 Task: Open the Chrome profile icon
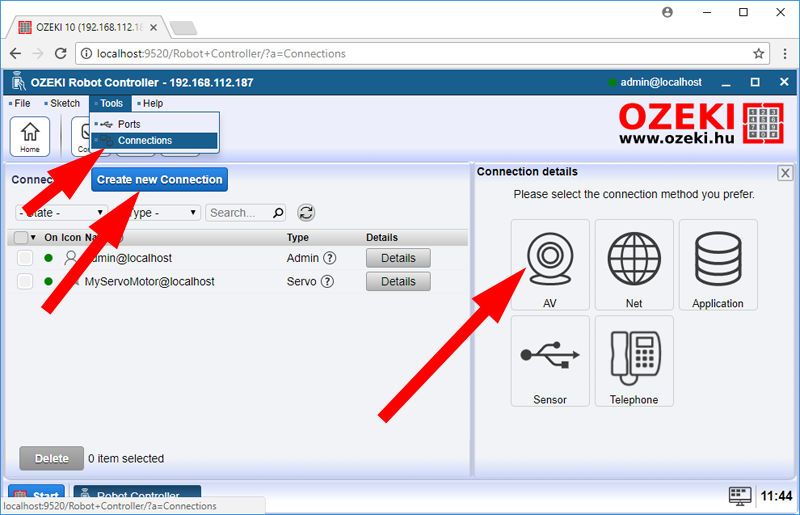[x=667, y=12]
